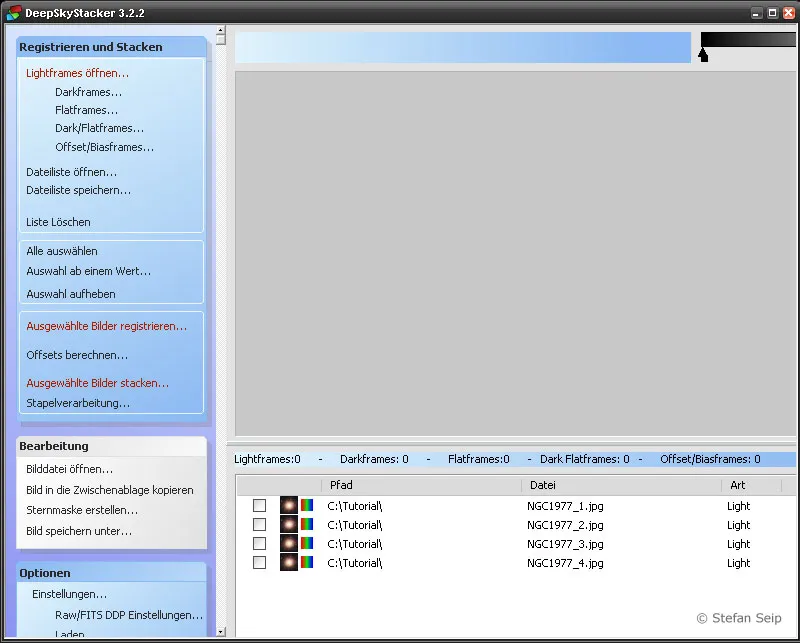800x643 pixels.
Task: Check the box for NGC1977_2.jpg
Action: tap(259, 525)
